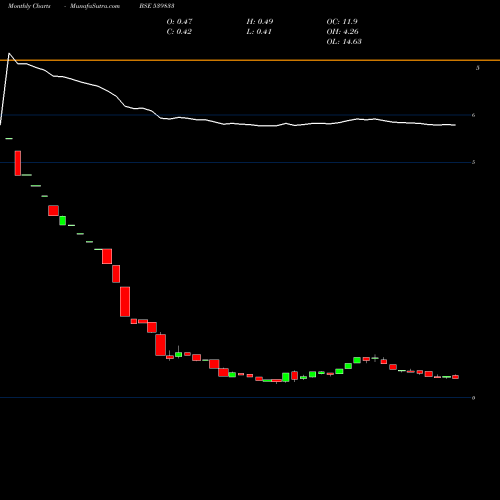Click the "6" price axis label

473,115
